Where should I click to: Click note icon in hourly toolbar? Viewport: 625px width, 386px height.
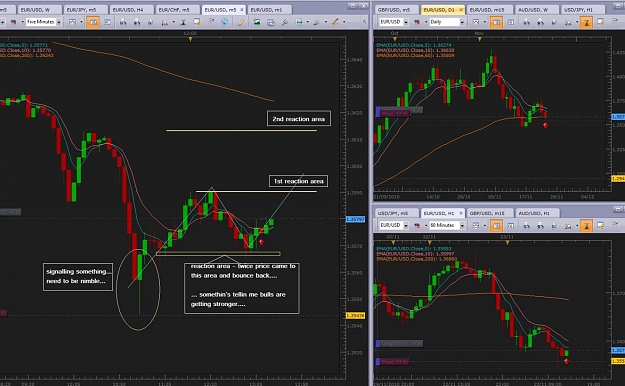point(600,225)
